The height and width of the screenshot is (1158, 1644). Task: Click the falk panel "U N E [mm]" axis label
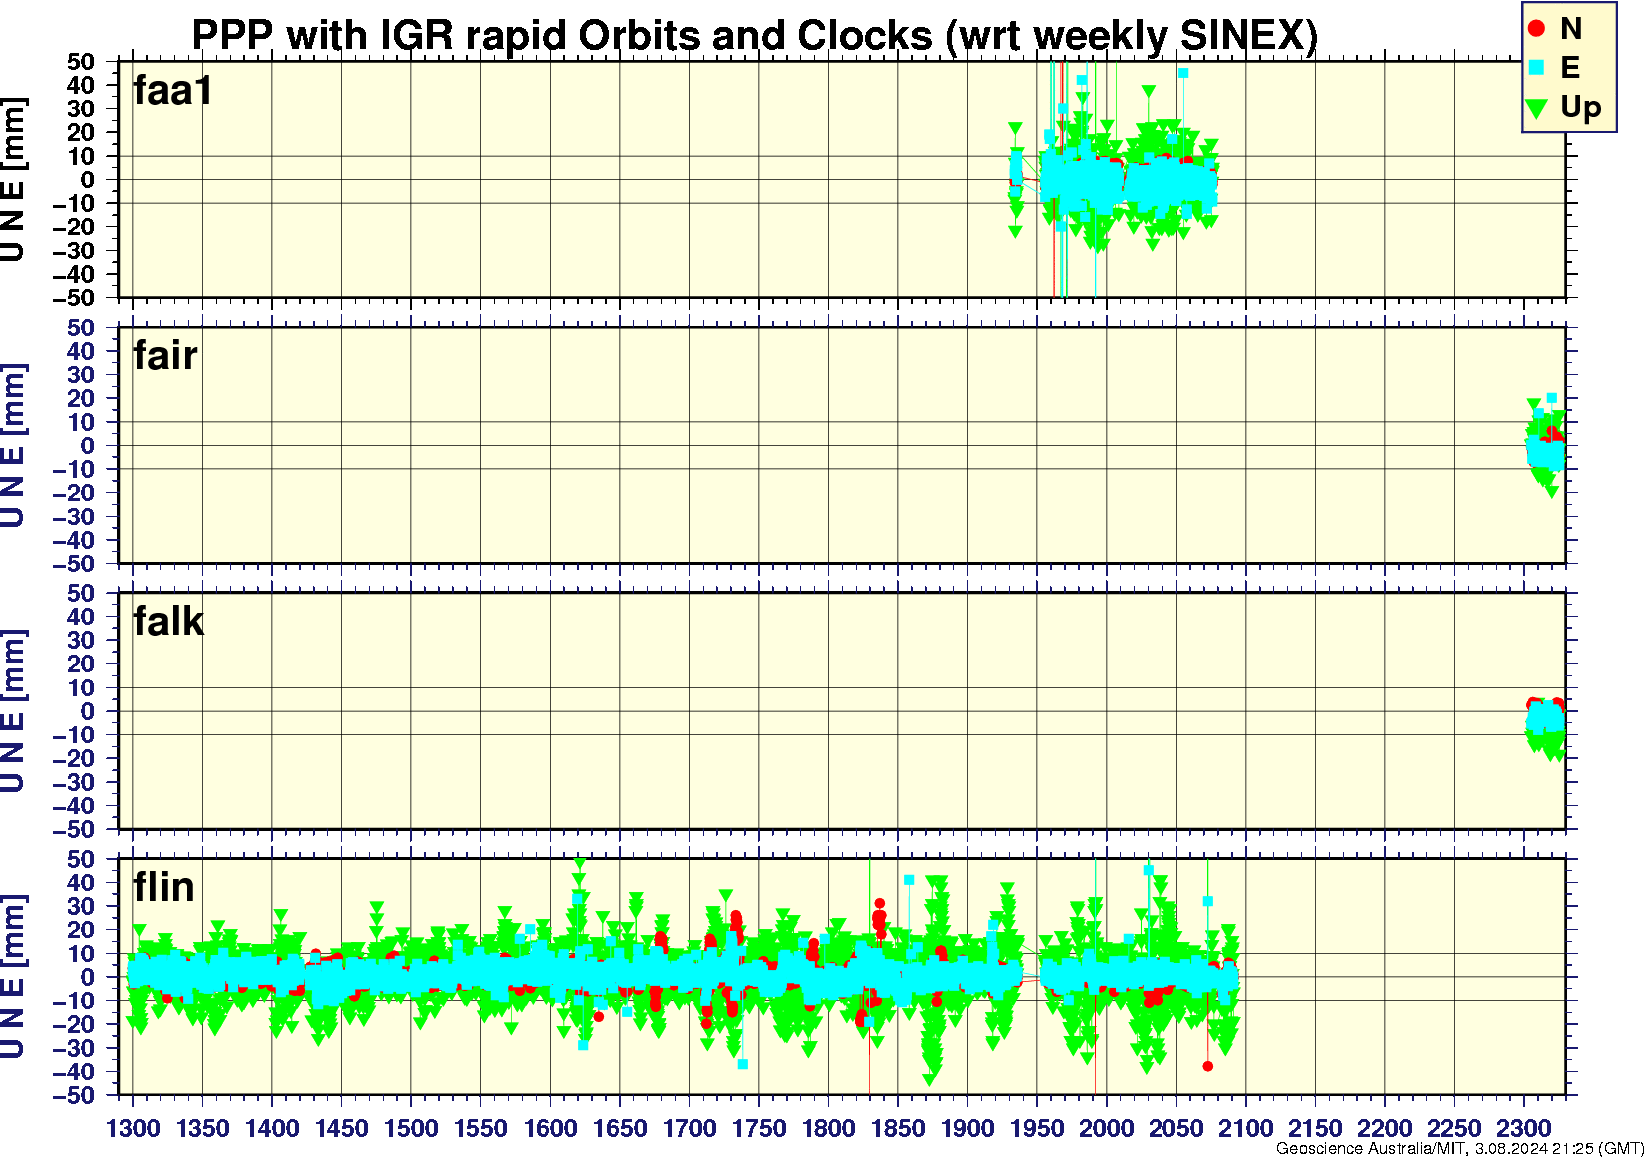[x=13, y=711]
